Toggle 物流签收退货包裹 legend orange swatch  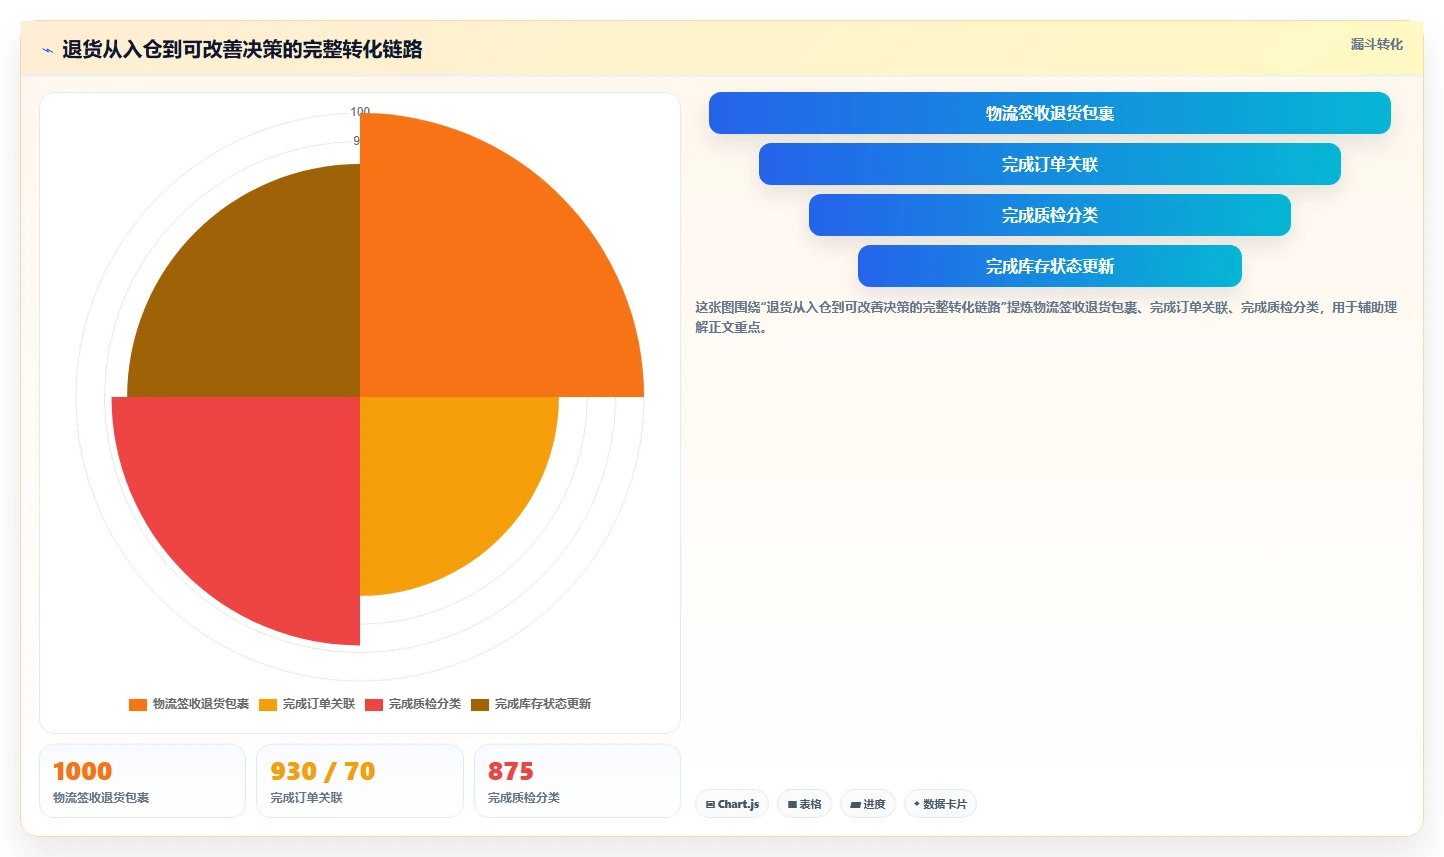pyautogui.click(x=138, y=704)
